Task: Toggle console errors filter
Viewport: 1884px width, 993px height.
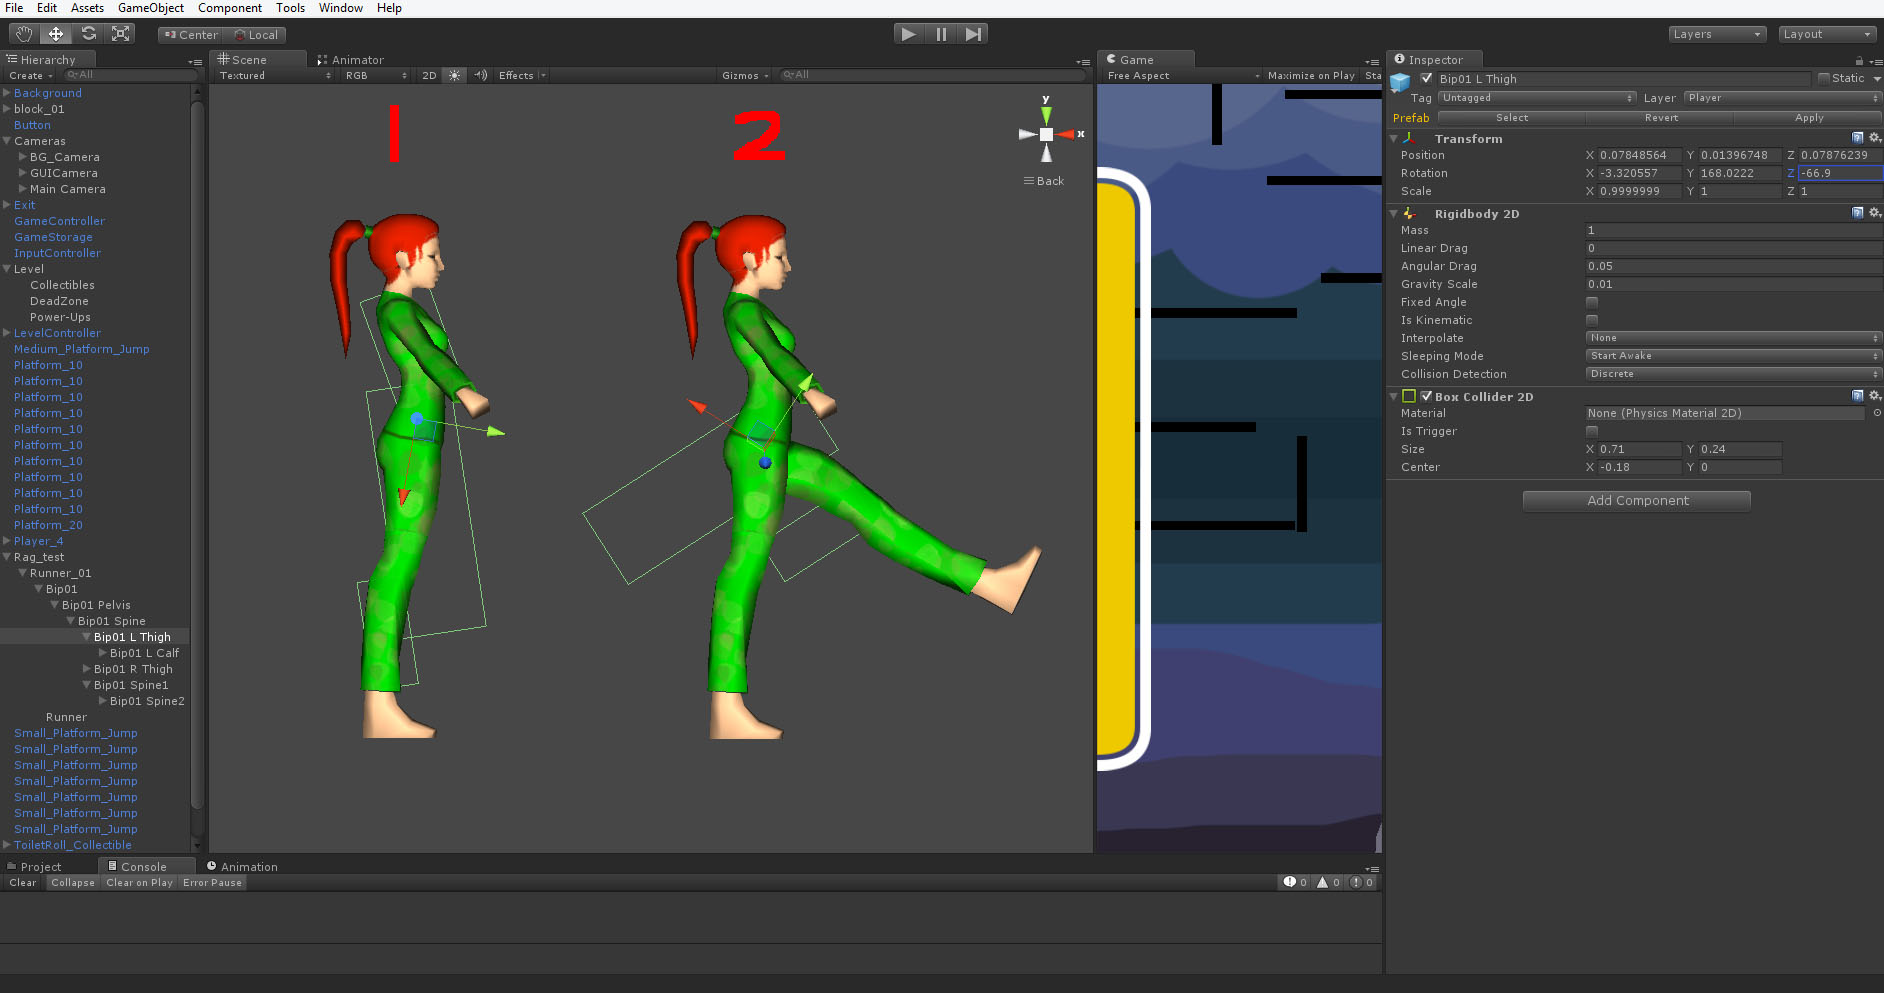Action: click(1363, 882)
